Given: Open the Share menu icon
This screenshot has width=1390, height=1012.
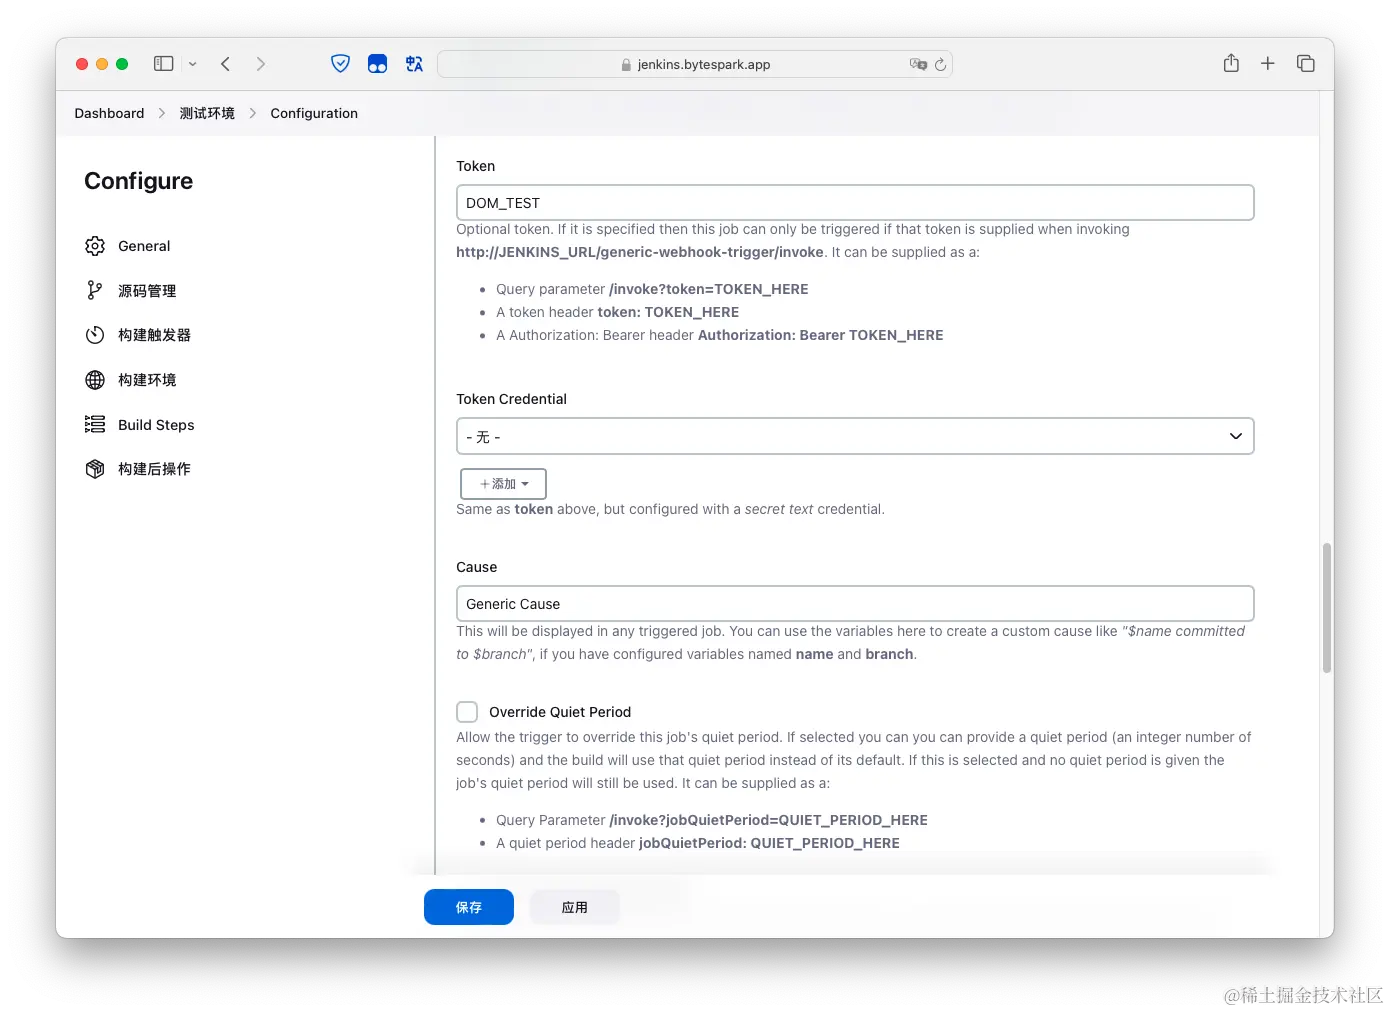Looking at the screenshot, I should (1231, 63).
